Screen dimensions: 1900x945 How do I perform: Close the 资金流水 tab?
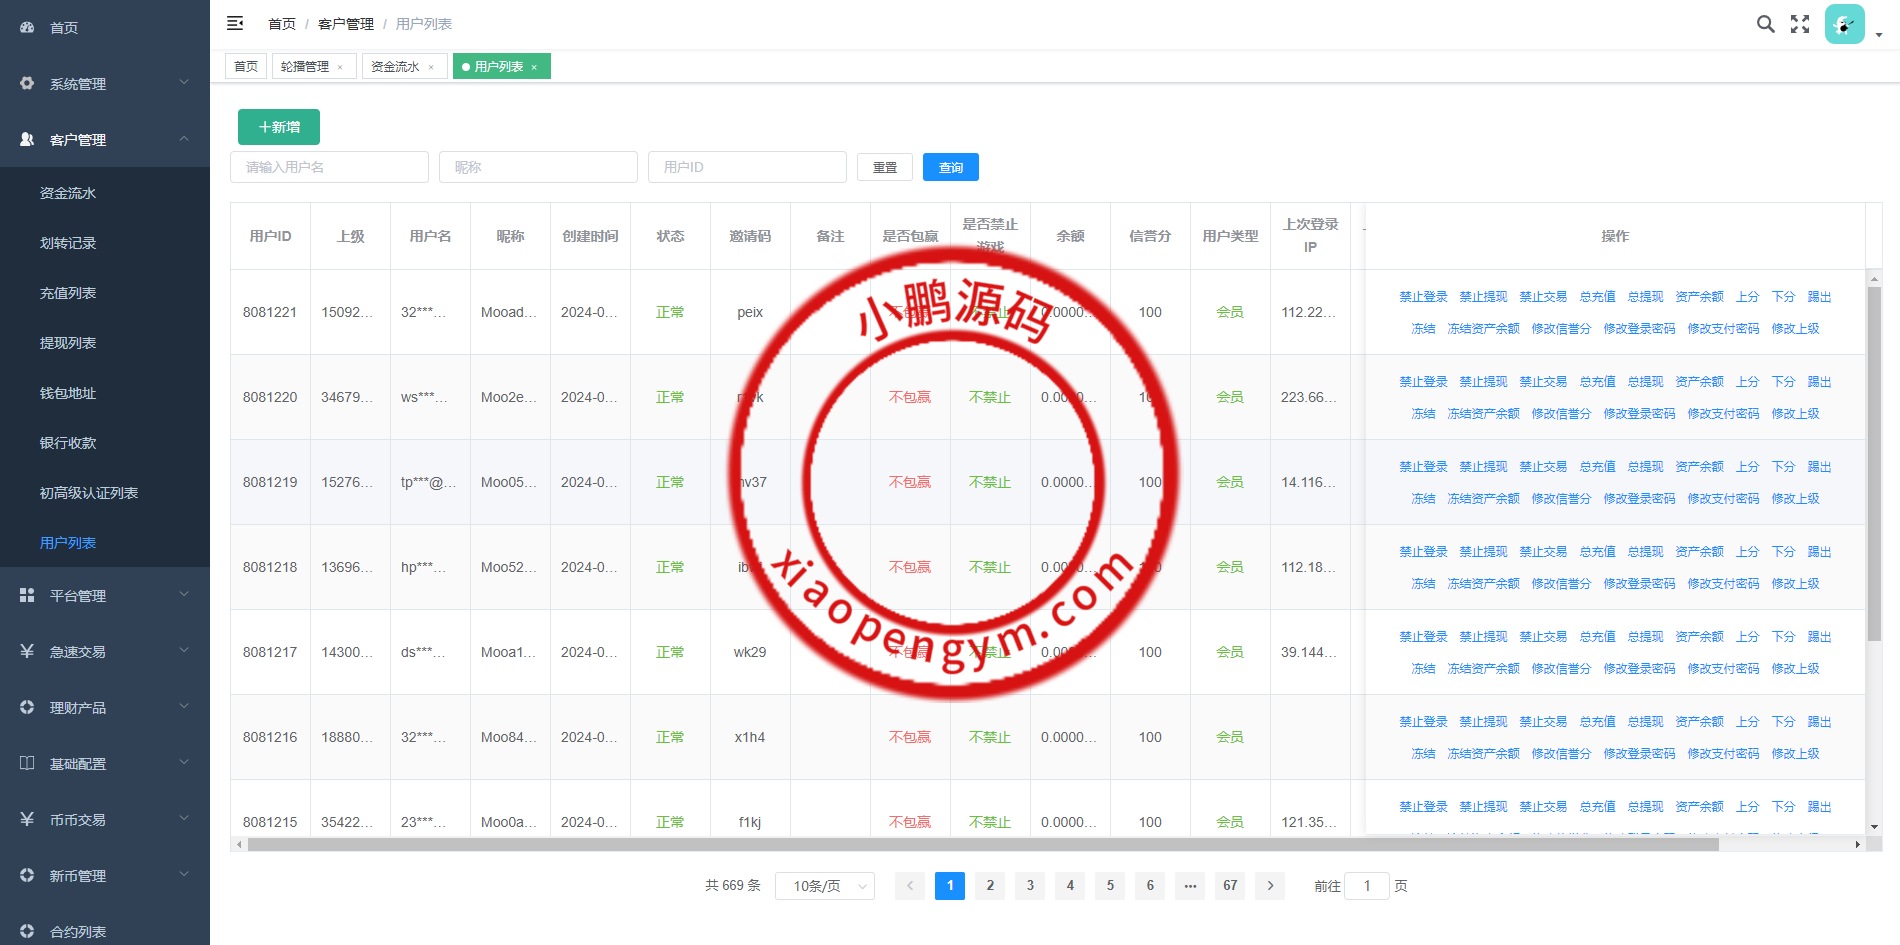pyautogui.click(x=431, y=67)
